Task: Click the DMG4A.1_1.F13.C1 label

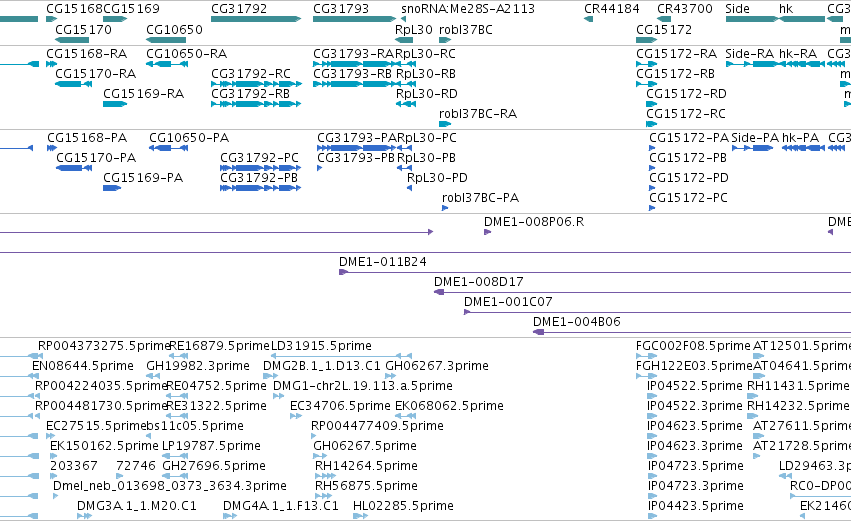Action: (x=281, y=506)
